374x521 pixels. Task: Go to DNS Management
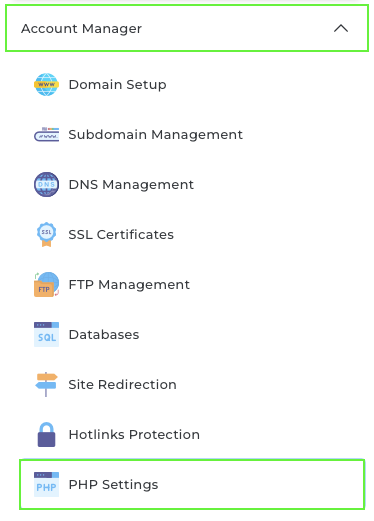coord(131,185)
